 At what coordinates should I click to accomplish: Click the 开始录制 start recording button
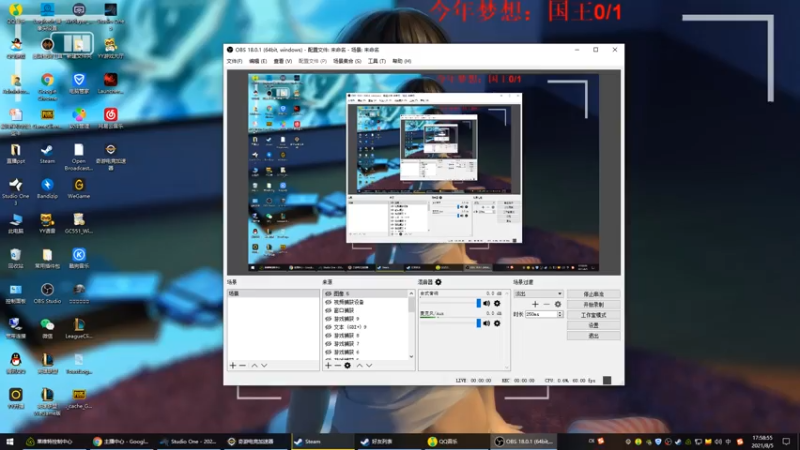[593, 305]
